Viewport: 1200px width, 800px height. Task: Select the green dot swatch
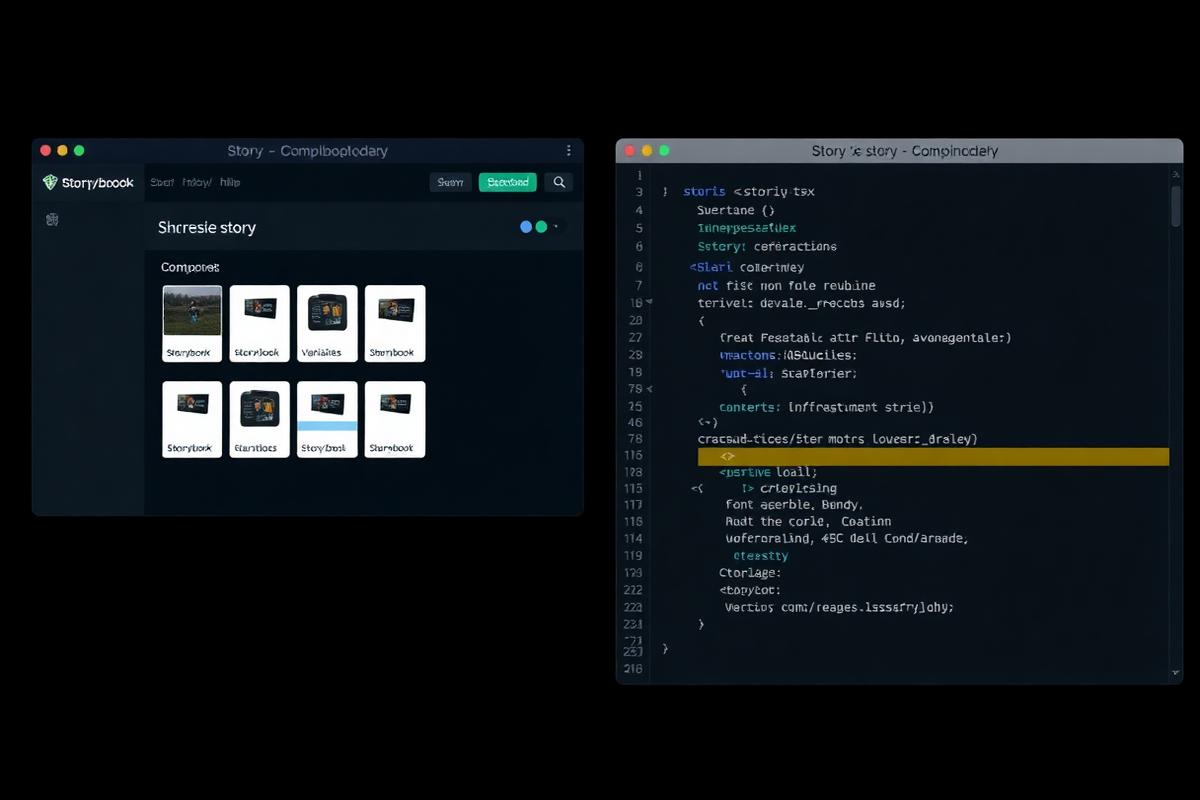pos(541,227)
